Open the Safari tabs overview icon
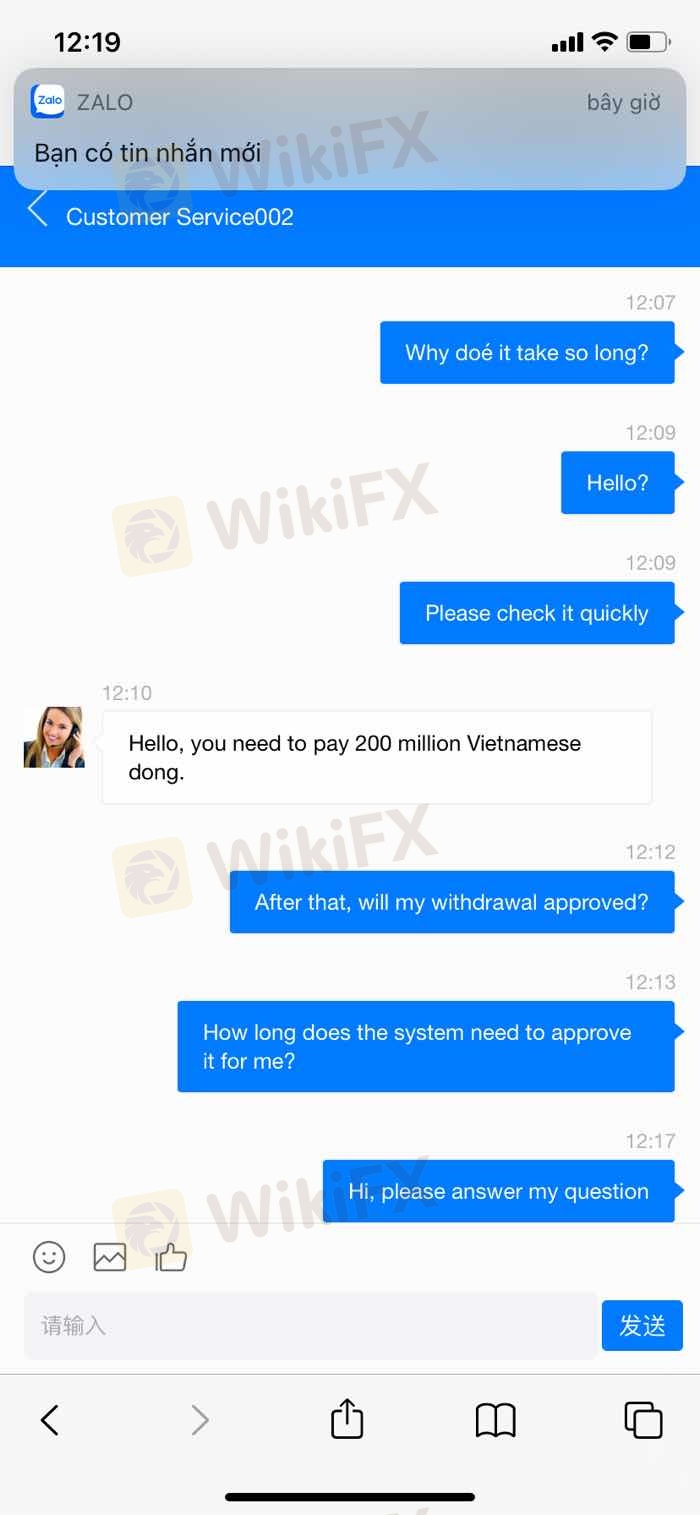Screen dimensions: 700x1515 point(643,1420)
